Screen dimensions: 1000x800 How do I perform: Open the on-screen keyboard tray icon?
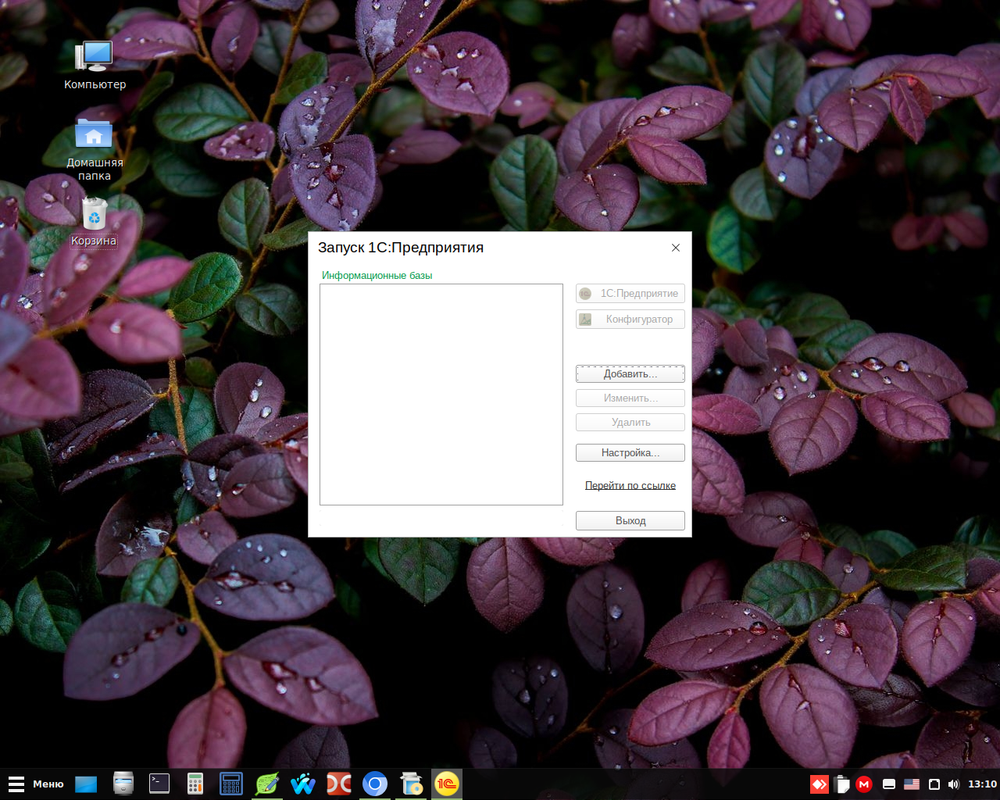(889, 784)
